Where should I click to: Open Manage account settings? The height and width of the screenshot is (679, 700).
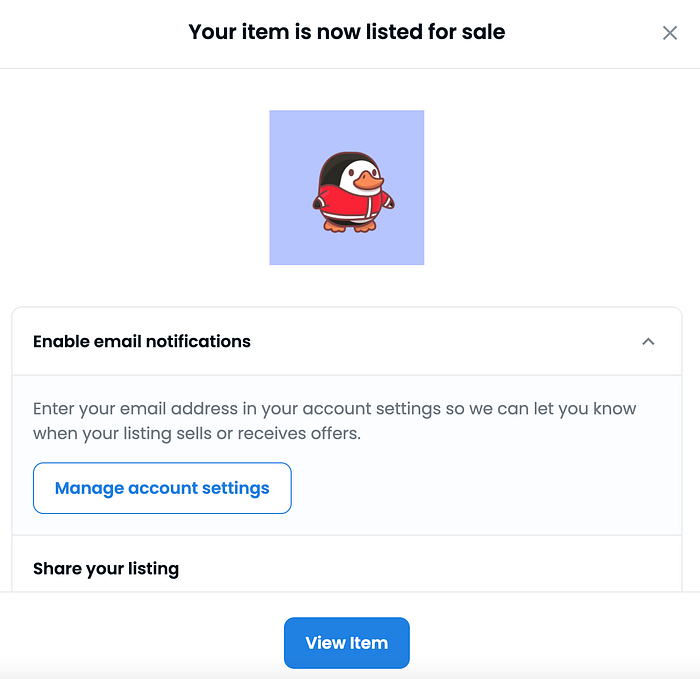click(162, 488)
